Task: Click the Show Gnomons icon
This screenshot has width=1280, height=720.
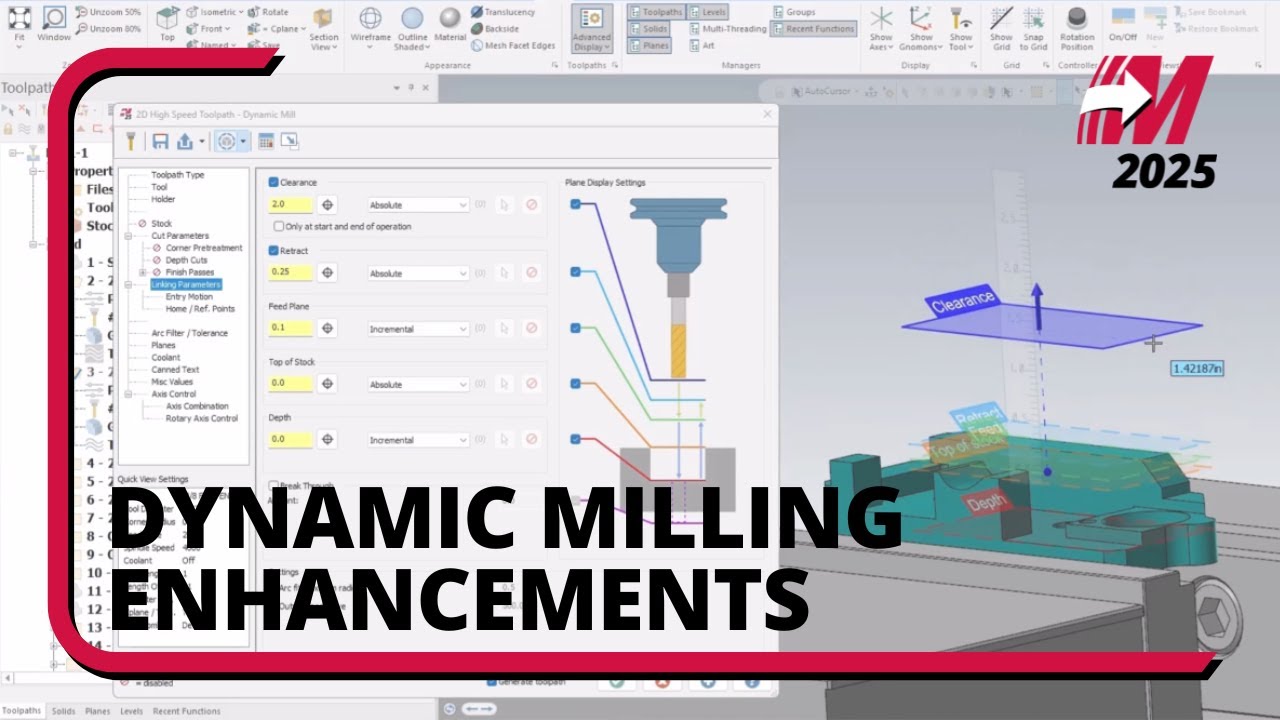Action: pos(921,18)
